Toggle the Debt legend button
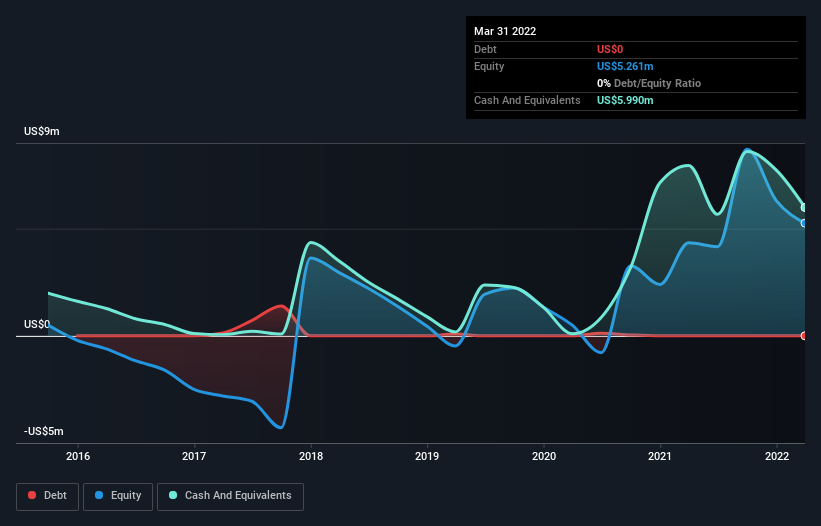The width and height of the screenshot is (821, 526). tap(47, 496)
